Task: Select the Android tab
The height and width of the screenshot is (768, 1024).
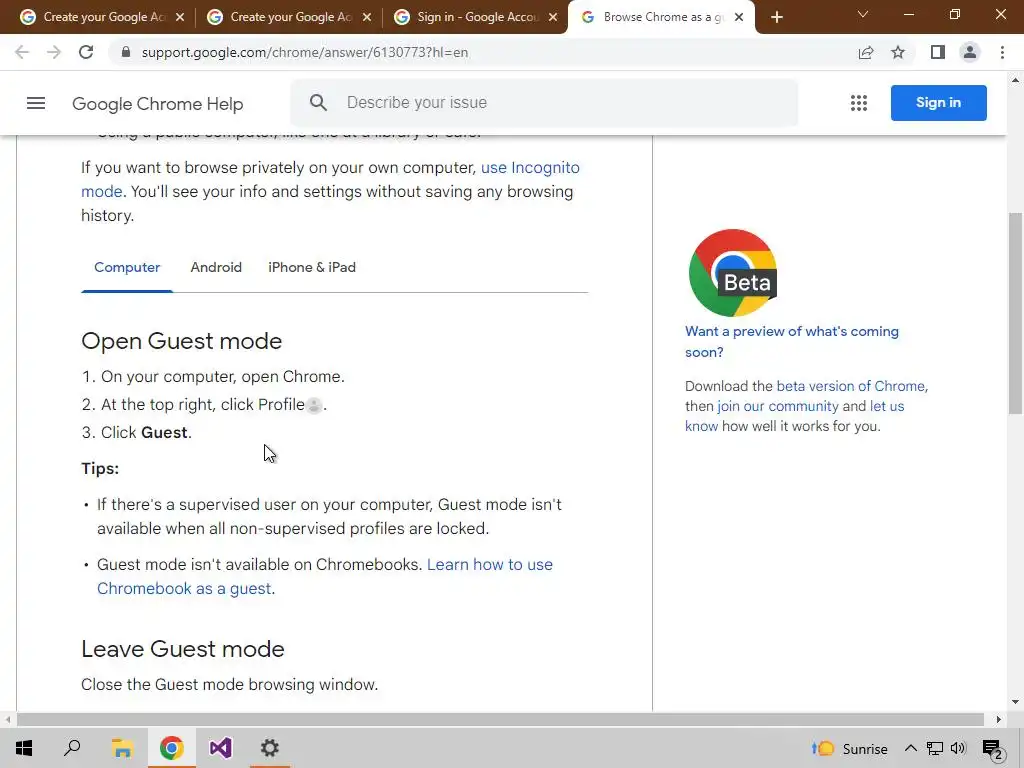Action: click(x=216, y=267)
